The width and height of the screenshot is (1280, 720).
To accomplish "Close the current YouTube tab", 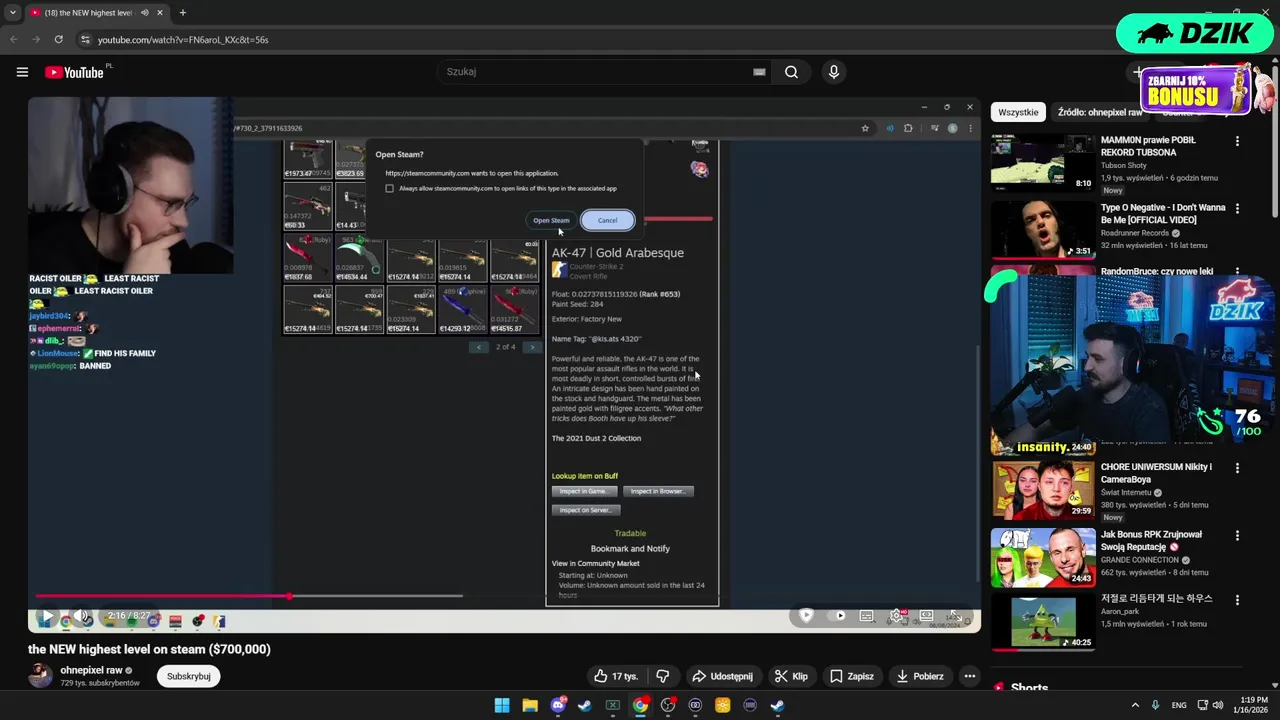I will pyautogui.click(x=160, y=13).
